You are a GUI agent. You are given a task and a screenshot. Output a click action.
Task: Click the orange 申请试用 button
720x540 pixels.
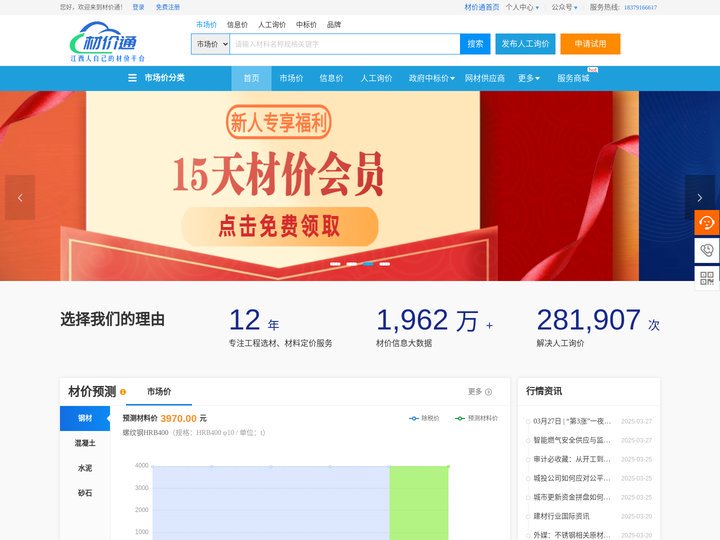coord(590,44)
